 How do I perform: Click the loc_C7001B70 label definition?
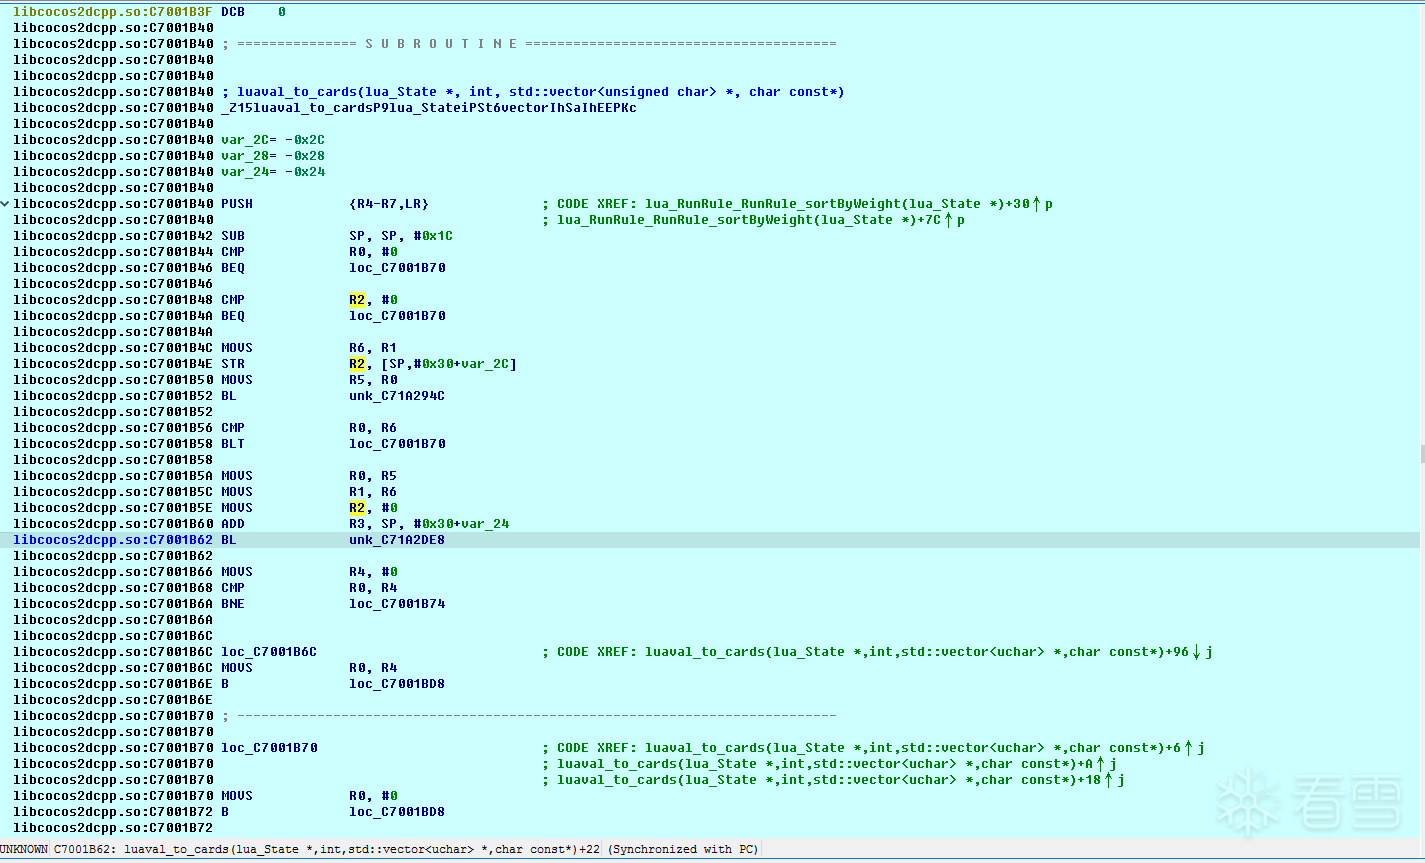click(269, 748)
